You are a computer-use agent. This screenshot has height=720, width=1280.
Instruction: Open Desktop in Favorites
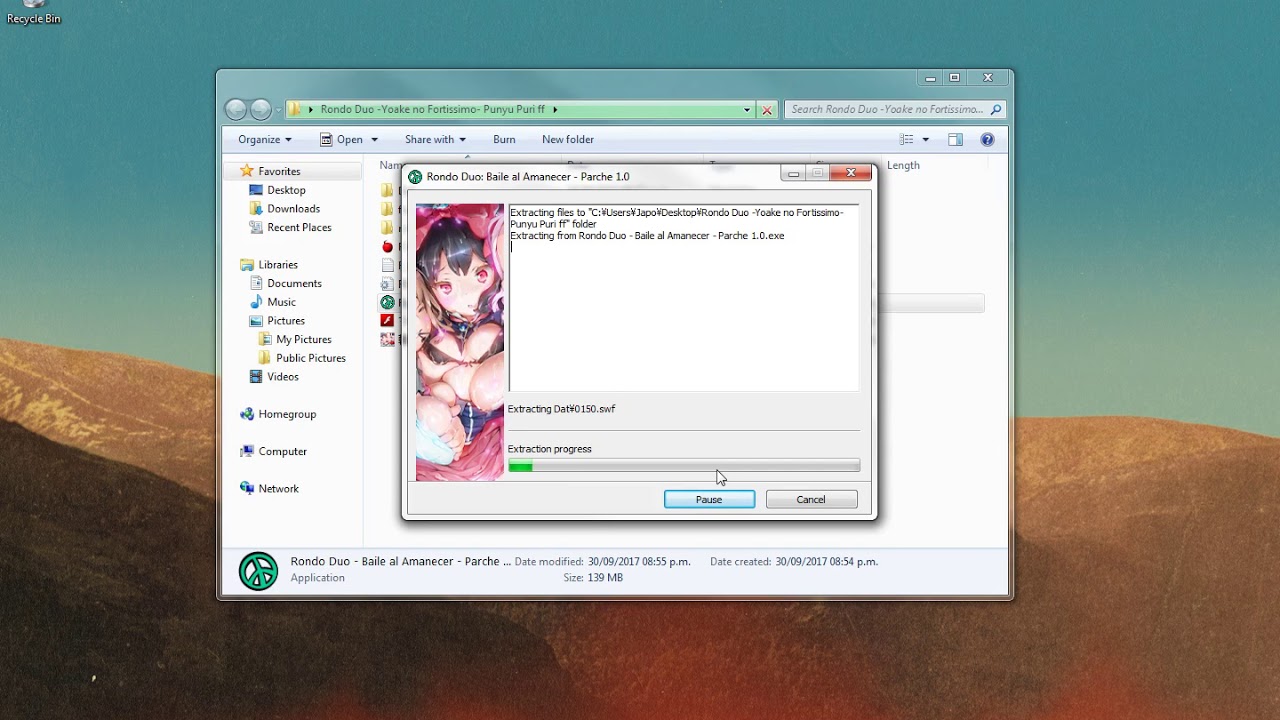tap(286, 190)
